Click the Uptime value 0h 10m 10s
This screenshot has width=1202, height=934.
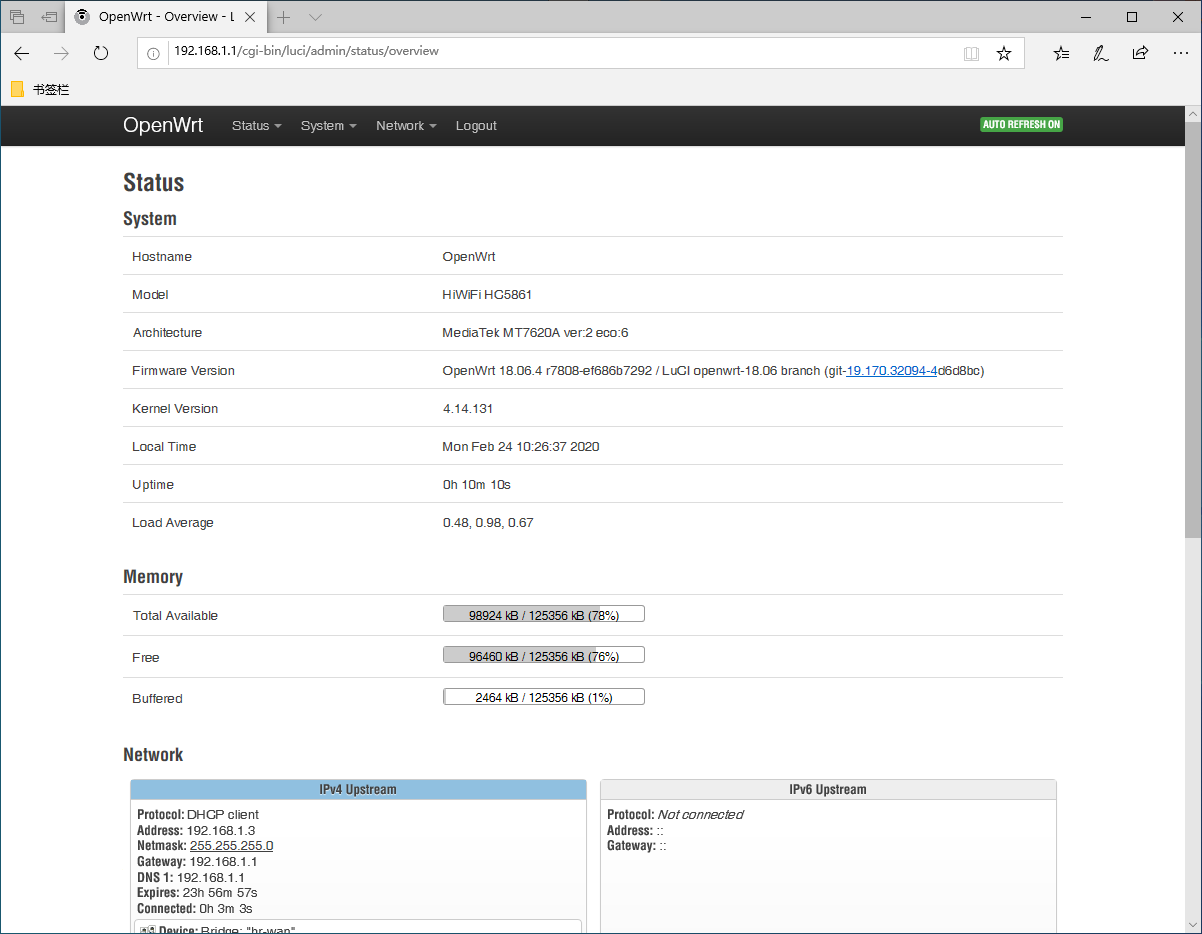tap(477, 485)
